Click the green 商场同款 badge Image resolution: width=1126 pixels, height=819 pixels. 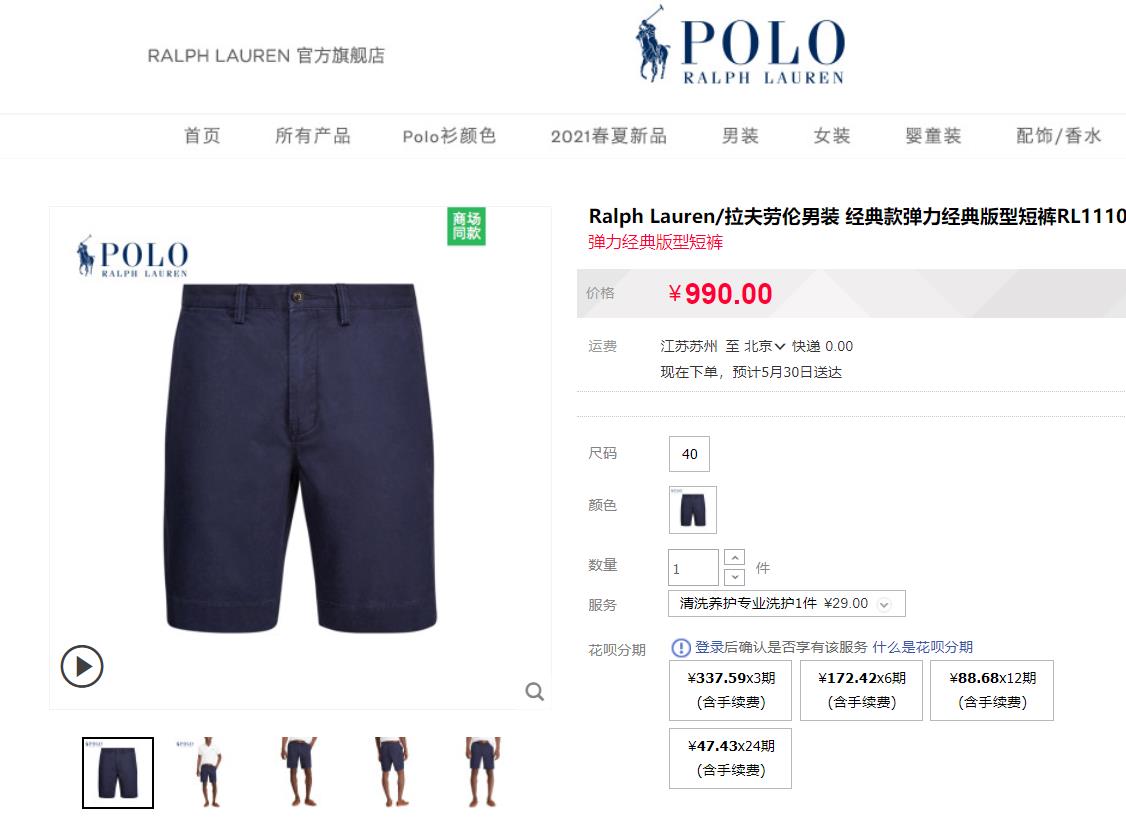[466, 226]
